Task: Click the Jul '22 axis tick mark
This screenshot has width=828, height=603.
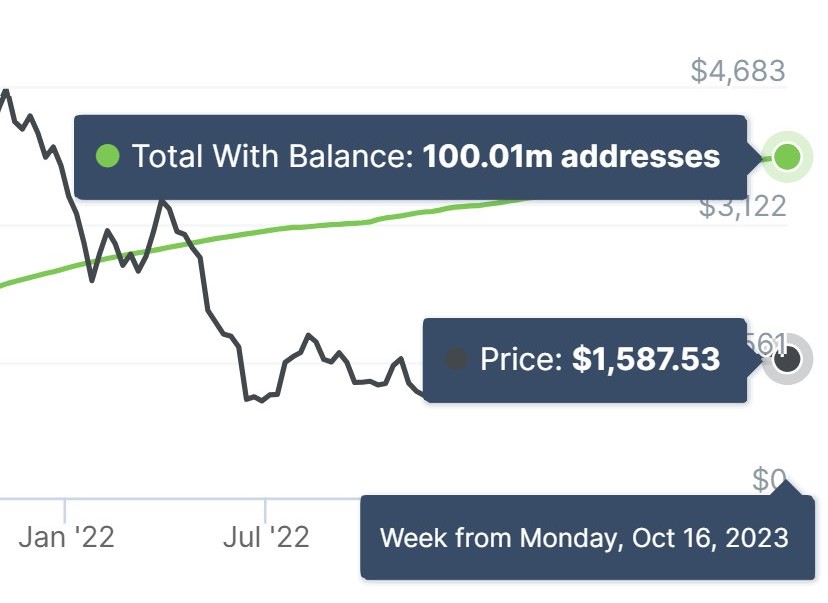Action: click(265, 508)
